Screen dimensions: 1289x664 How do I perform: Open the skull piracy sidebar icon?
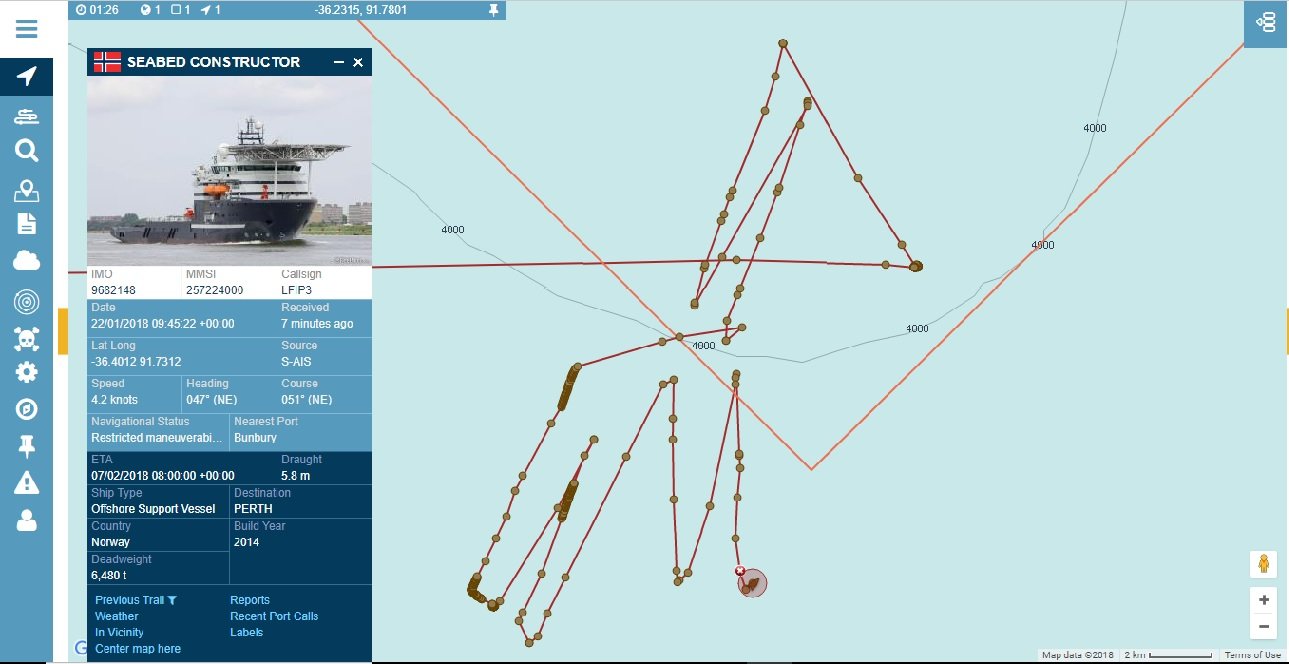point(26,338)
